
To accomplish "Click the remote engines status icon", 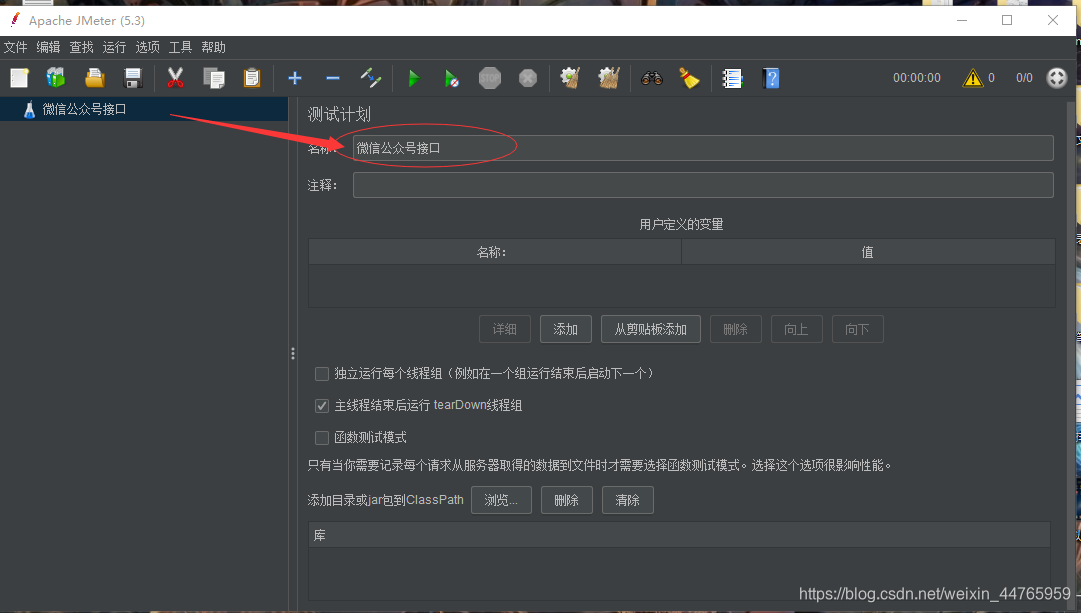I will pos(1056,78).
